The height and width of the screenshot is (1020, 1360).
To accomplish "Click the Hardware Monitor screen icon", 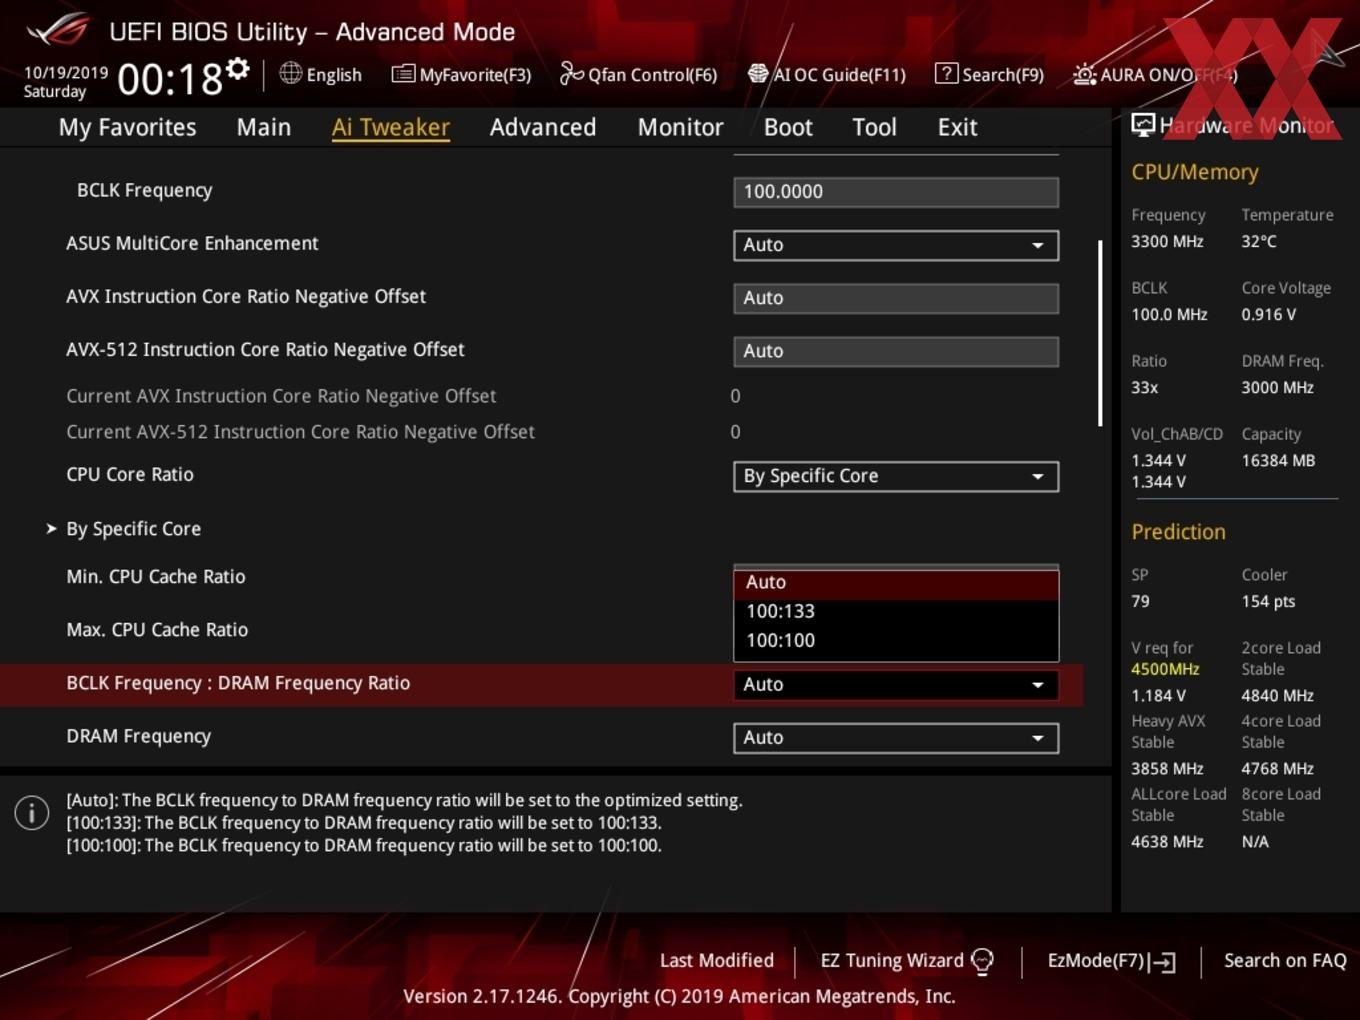I will (1143, 125).
